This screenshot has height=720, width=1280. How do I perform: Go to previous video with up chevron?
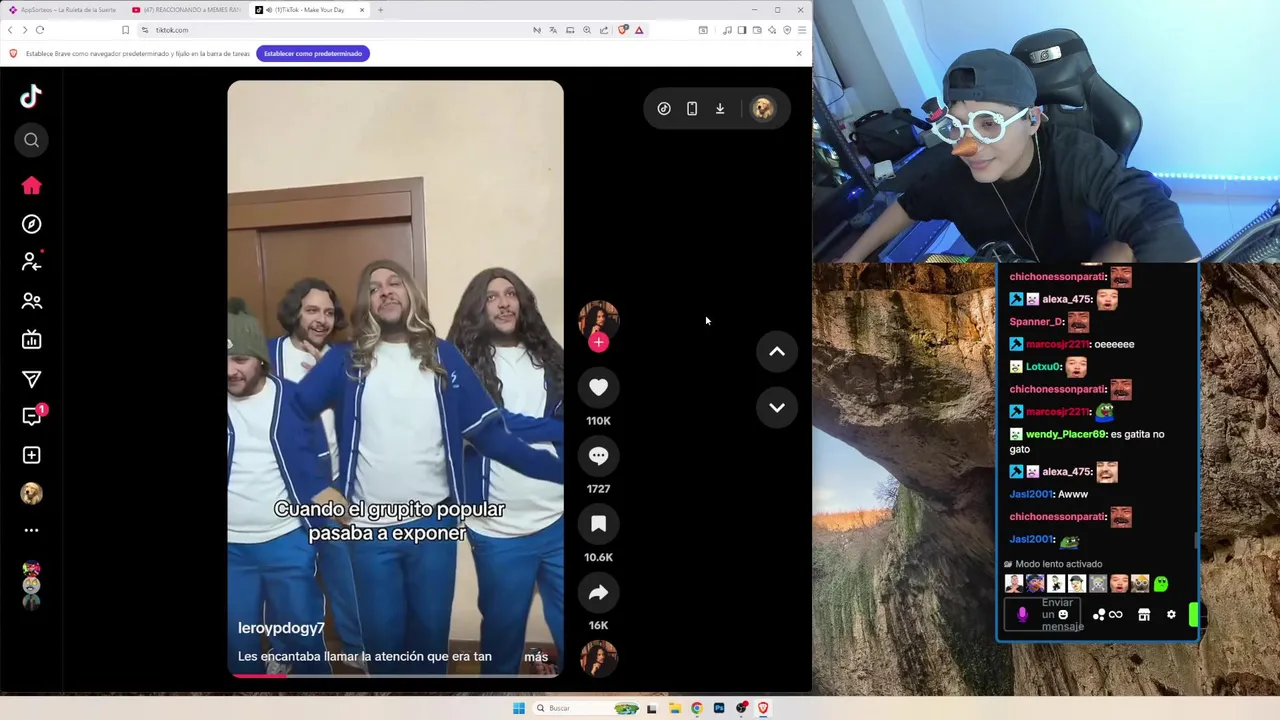point(776,352)
